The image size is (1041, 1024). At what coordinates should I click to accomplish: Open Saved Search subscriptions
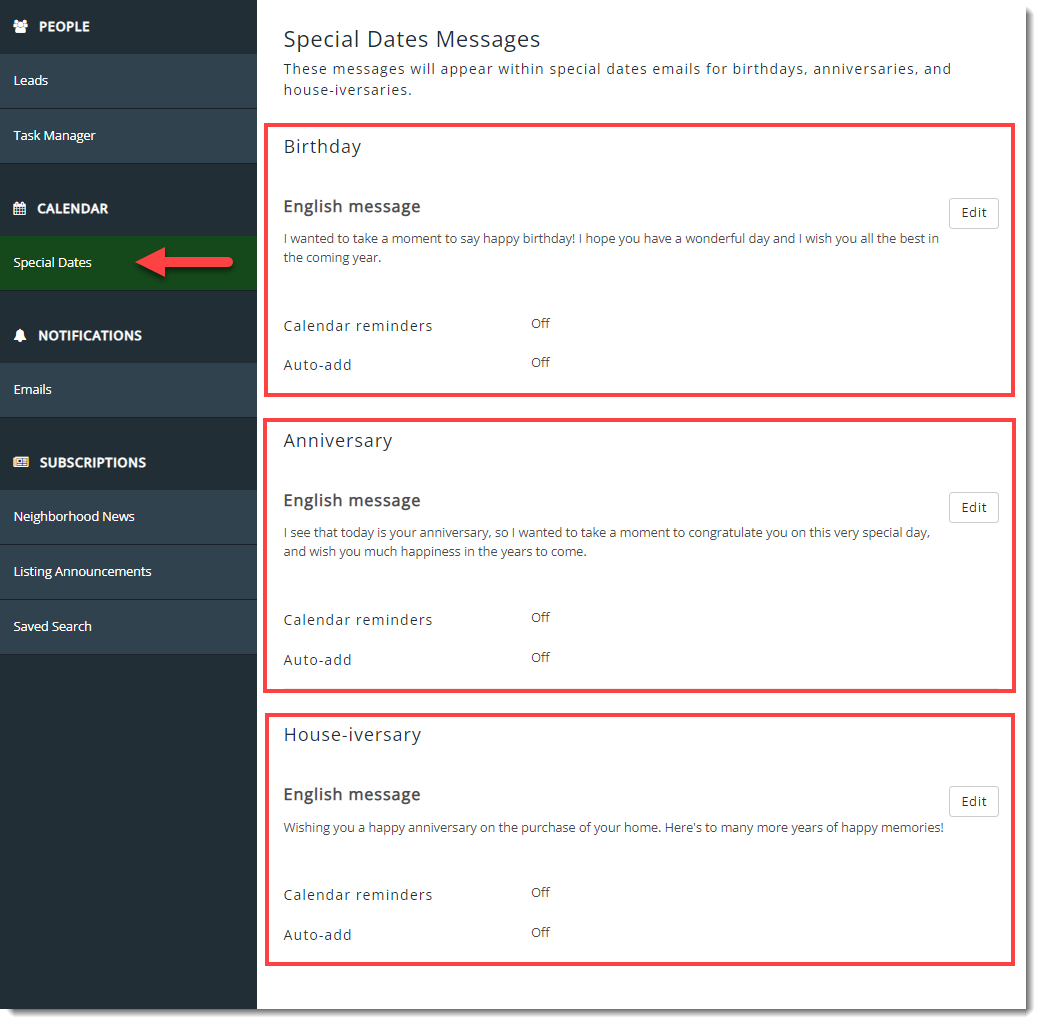(x=53, y=627)
